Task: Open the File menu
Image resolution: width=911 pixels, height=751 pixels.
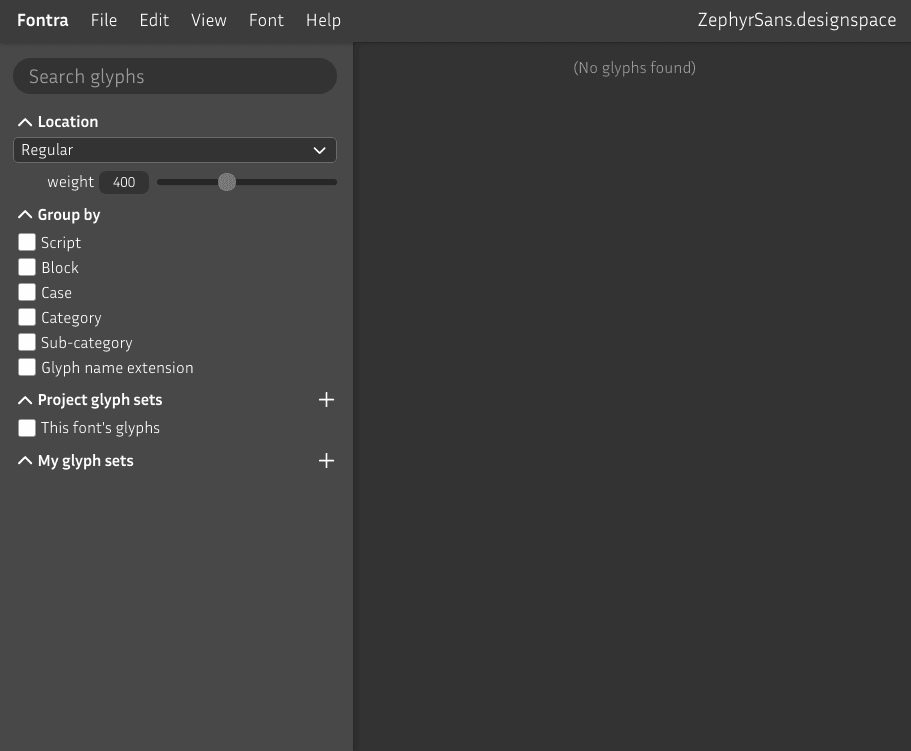Action: click(103, 20)
